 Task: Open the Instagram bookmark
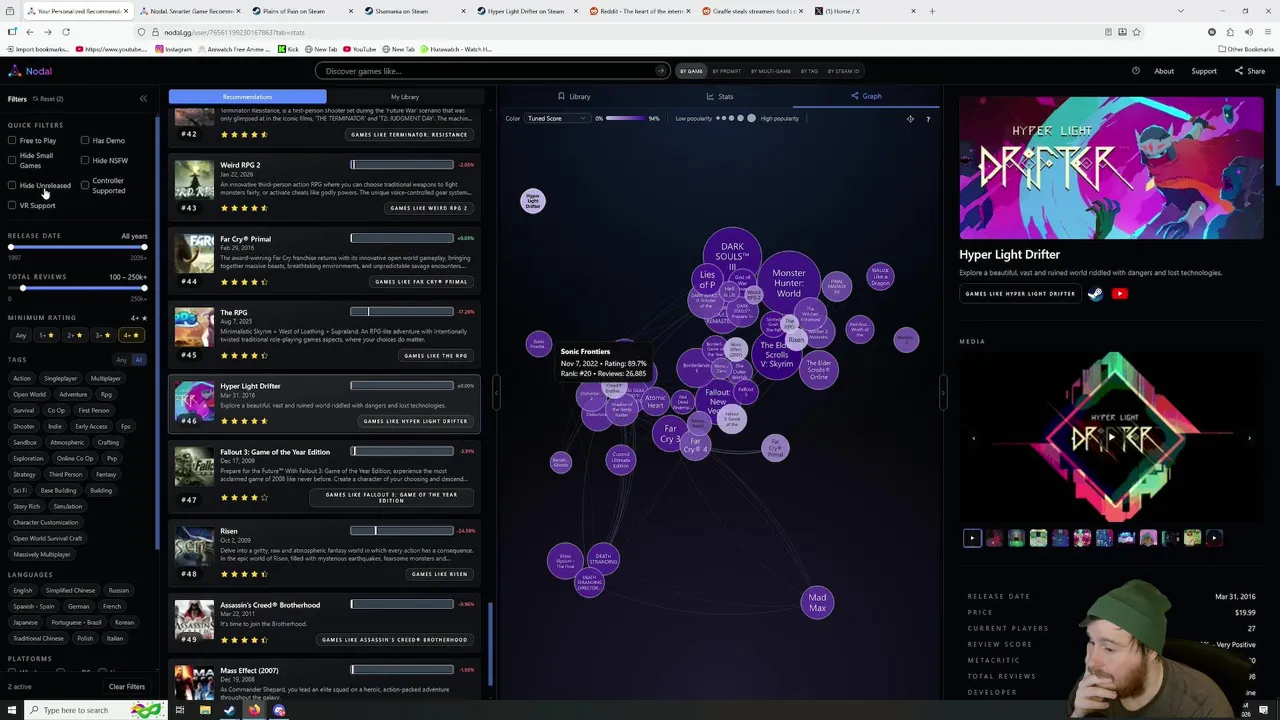(174, 49)
